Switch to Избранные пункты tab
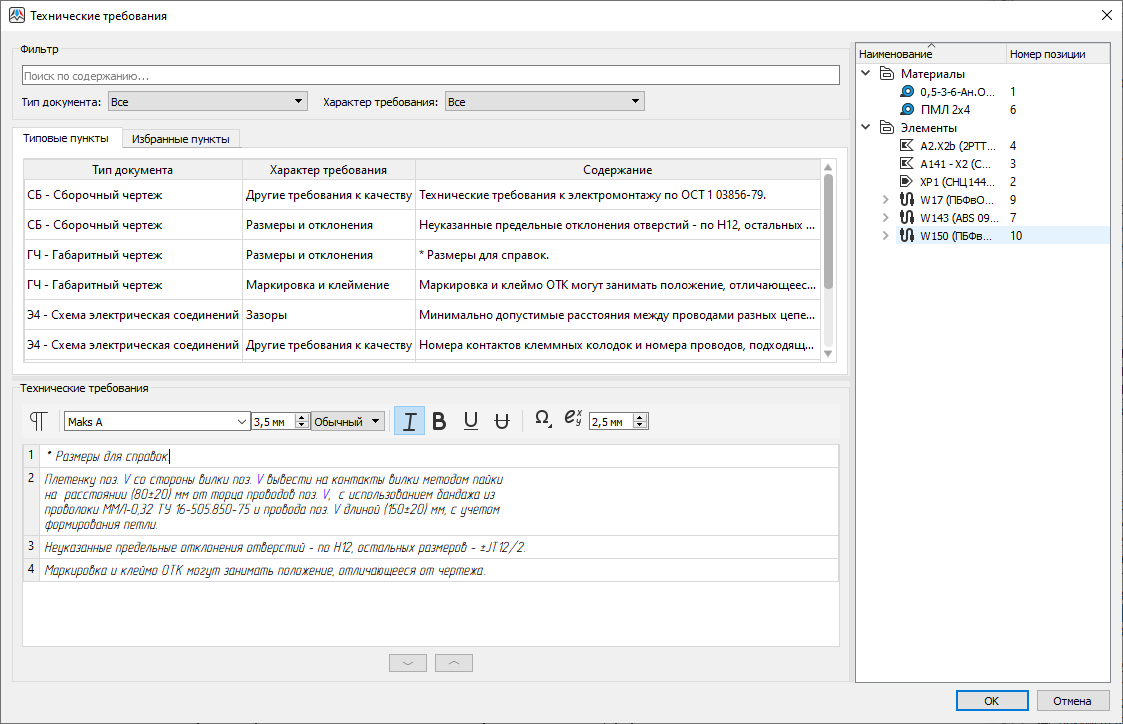 click(x=180, y=139)
